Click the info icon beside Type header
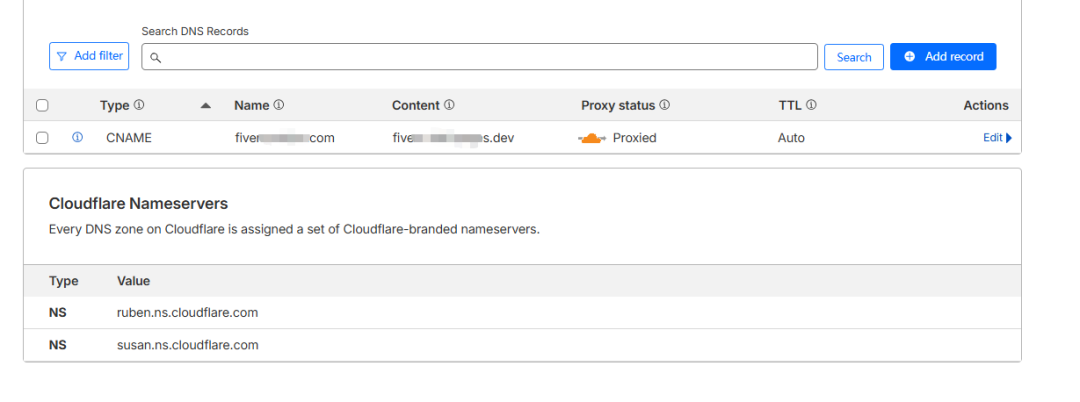The image size is (1080, 402). click(139, 105)
